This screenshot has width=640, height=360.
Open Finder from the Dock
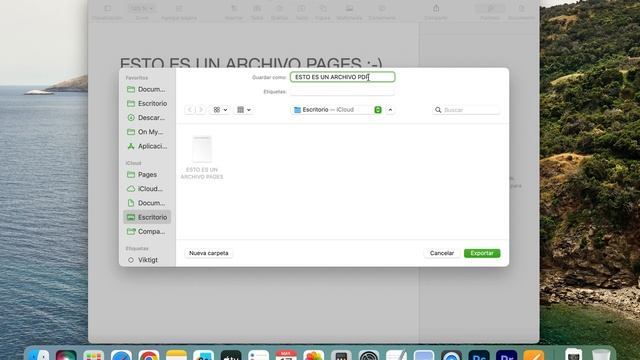[x=39, y=355]
